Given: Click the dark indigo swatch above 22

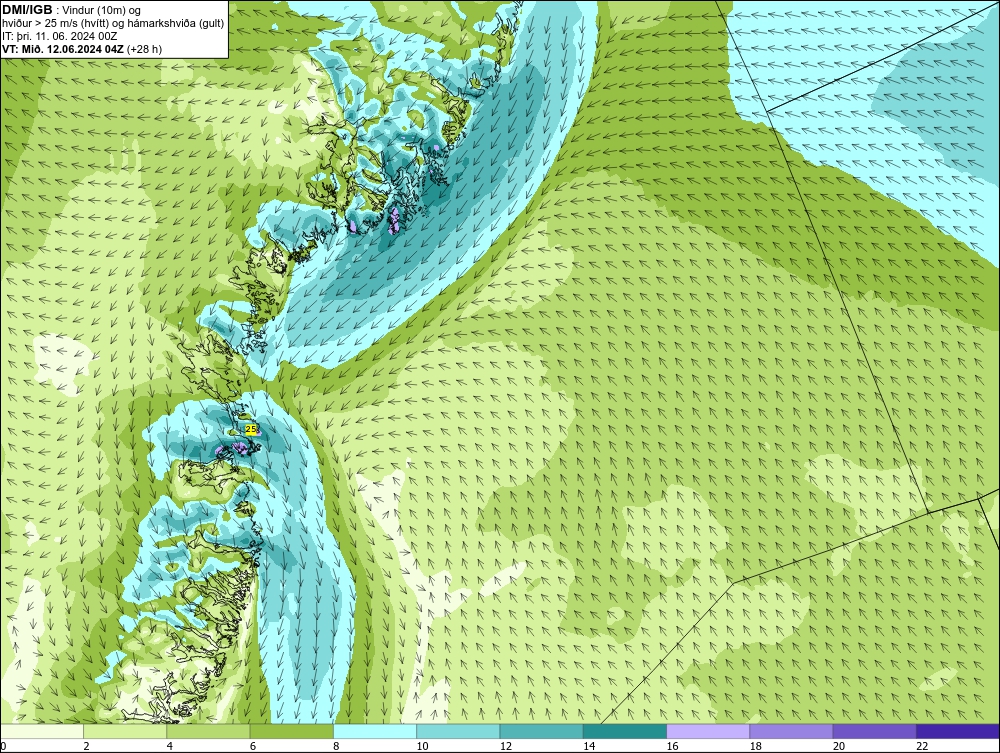Looking at the screenshot, I should [958, 731].
